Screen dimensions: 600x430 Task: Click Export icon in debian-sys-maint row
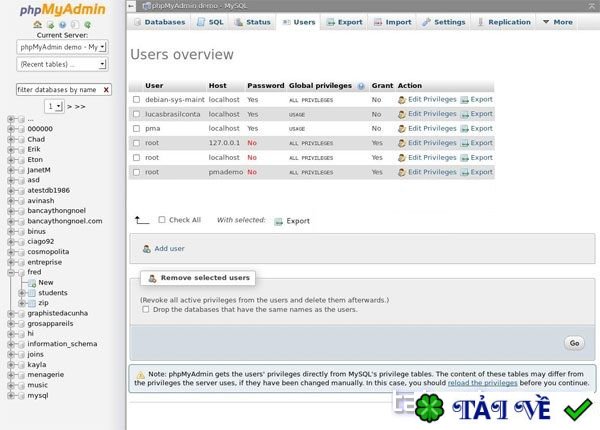click(x=465, y=100)
